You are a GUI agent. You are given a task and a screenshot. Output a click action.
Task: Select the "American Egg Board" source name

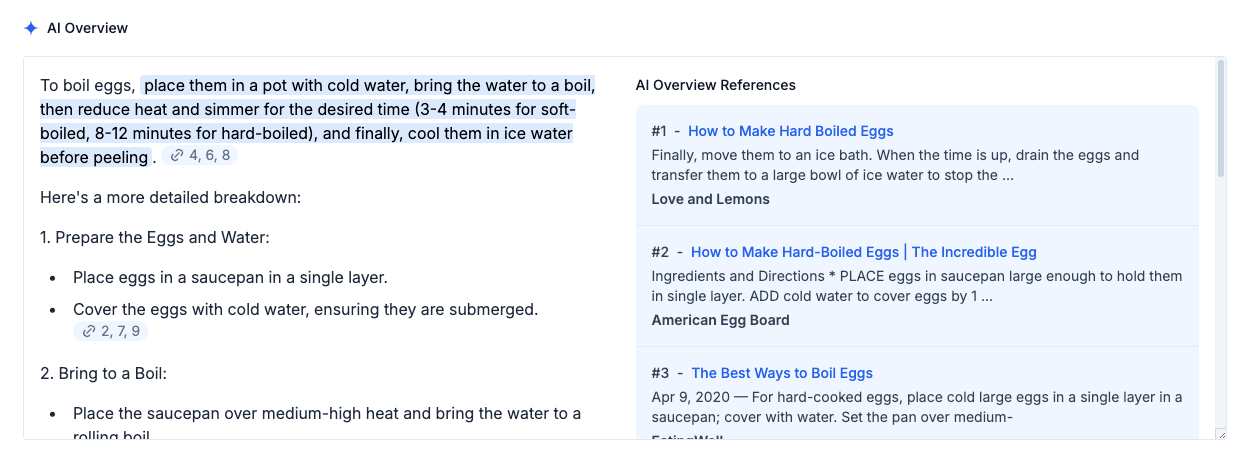tap(720, 320)
